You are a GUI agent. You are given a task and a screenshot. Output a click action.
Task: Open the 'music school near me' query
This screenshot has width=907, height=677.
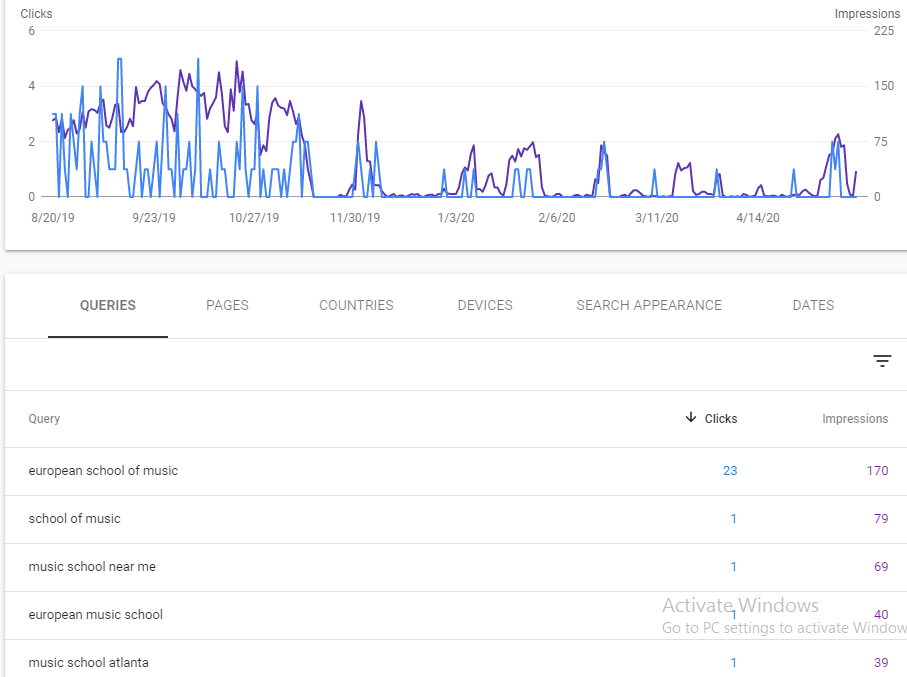92,567
